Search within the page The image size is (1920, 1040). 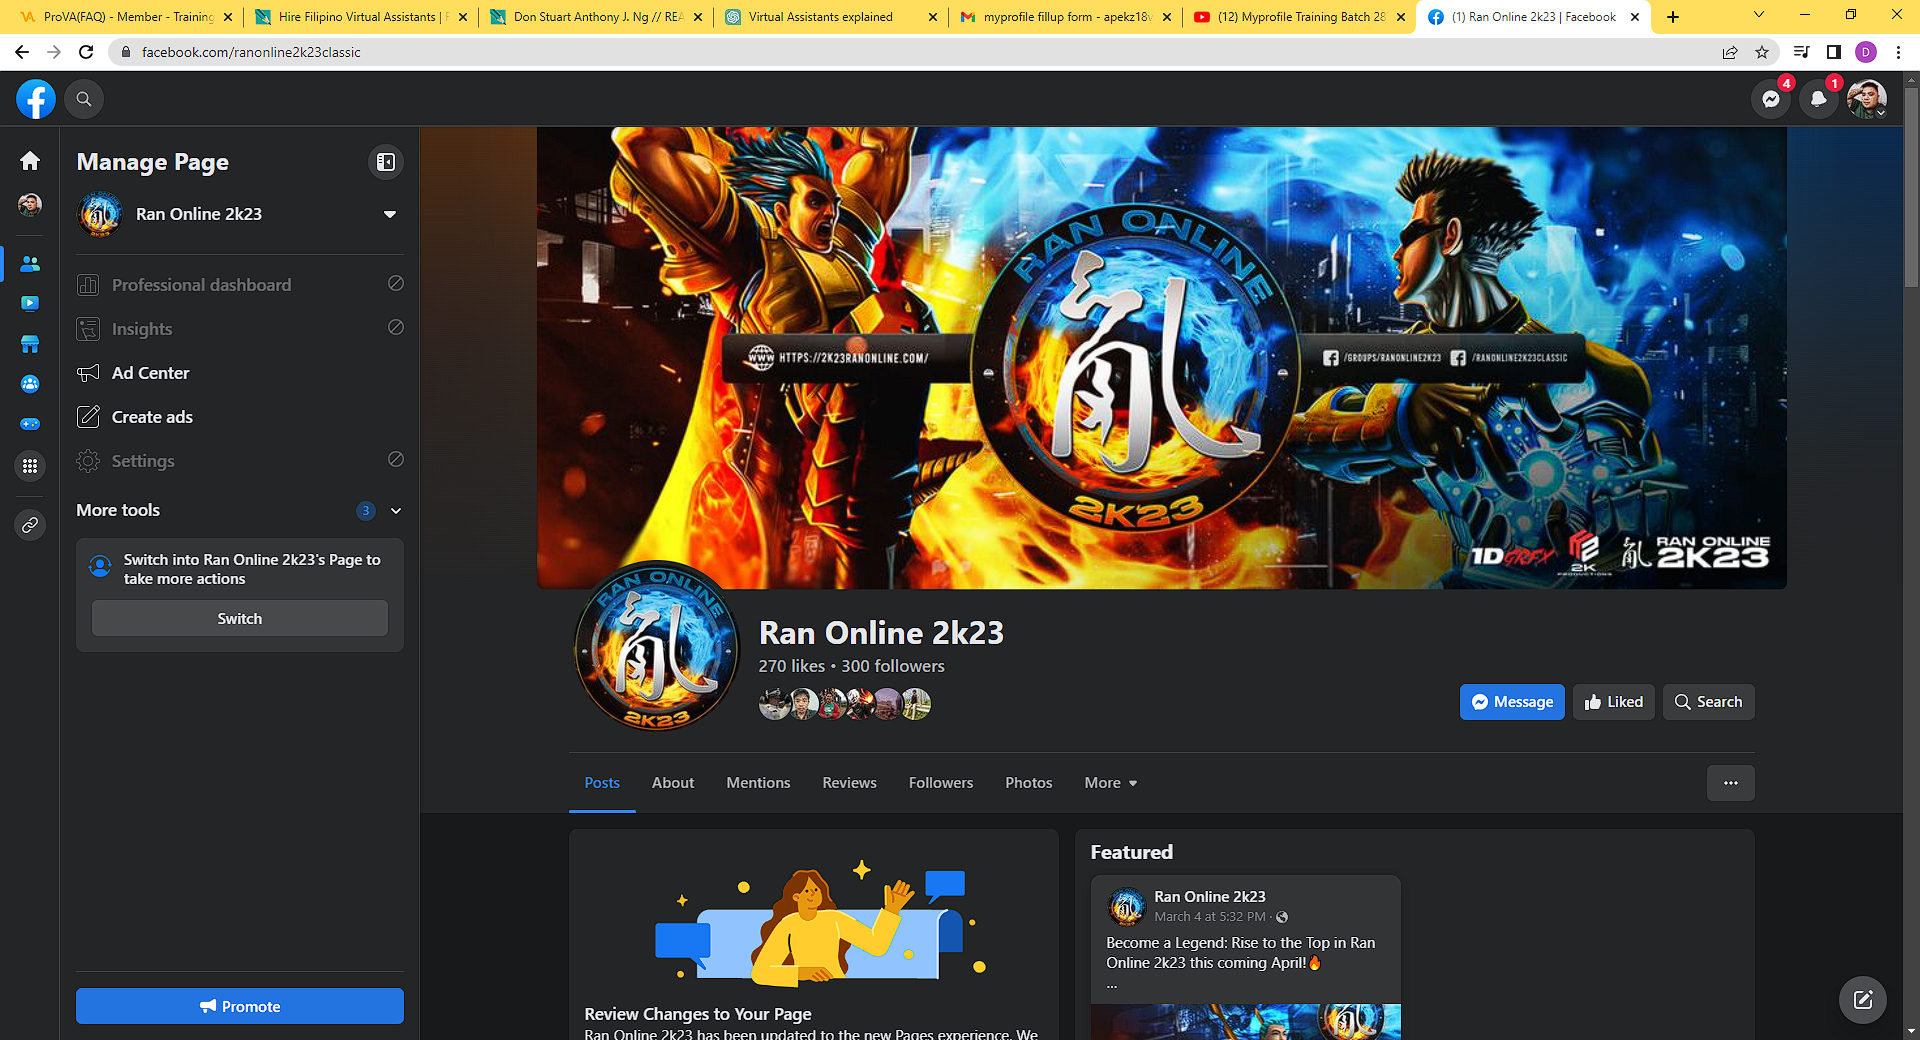(1709, 702)
